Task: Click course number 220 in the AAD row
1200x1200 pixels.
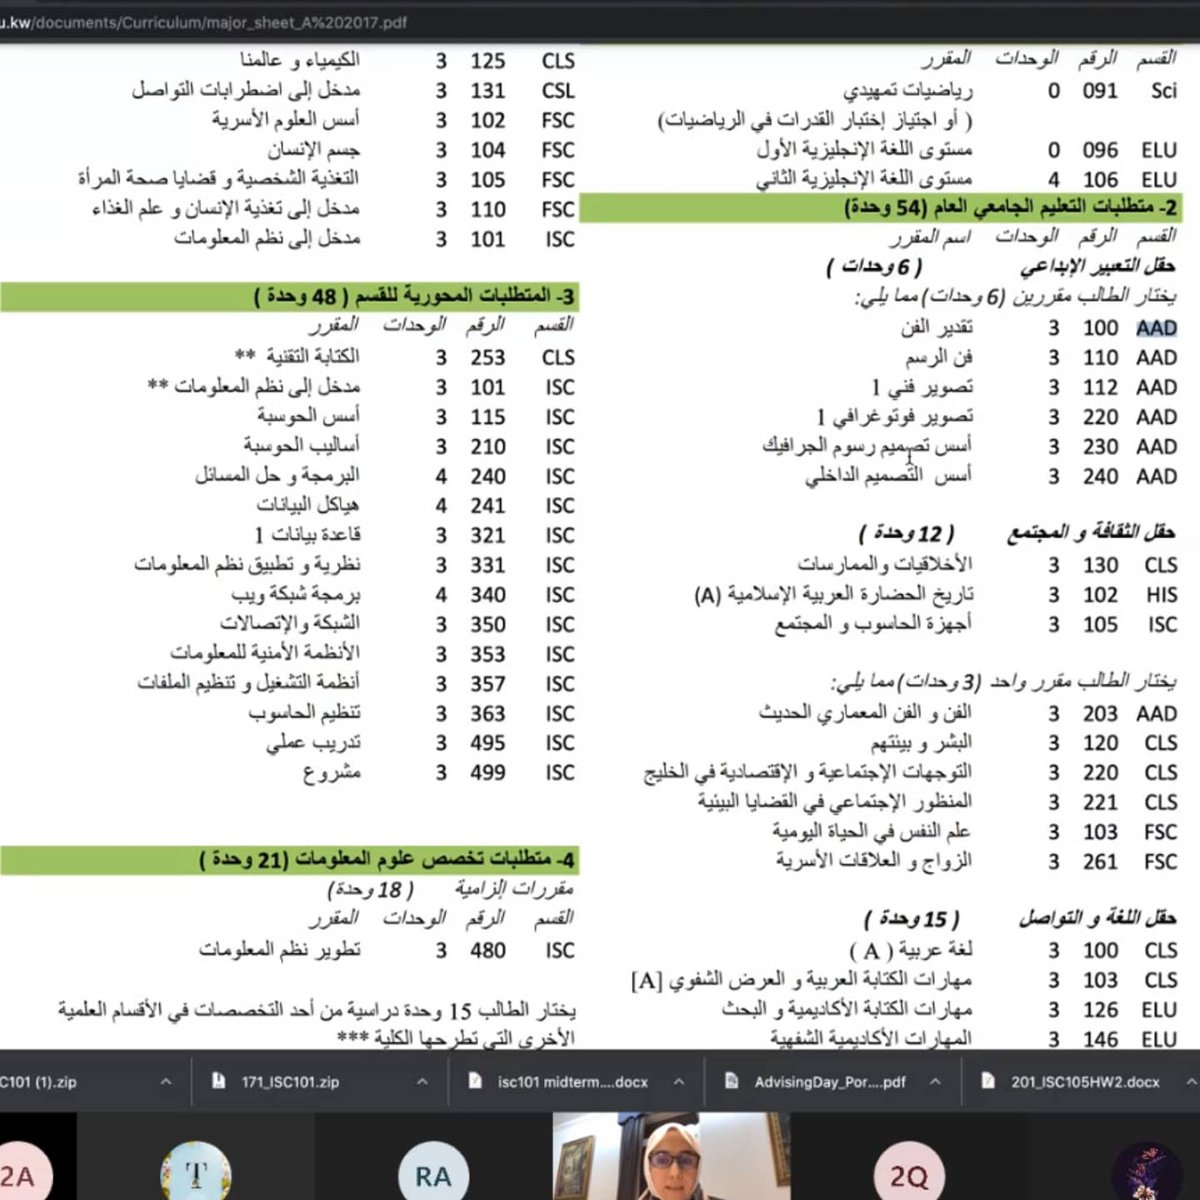Action: [x=1100, y=417]
